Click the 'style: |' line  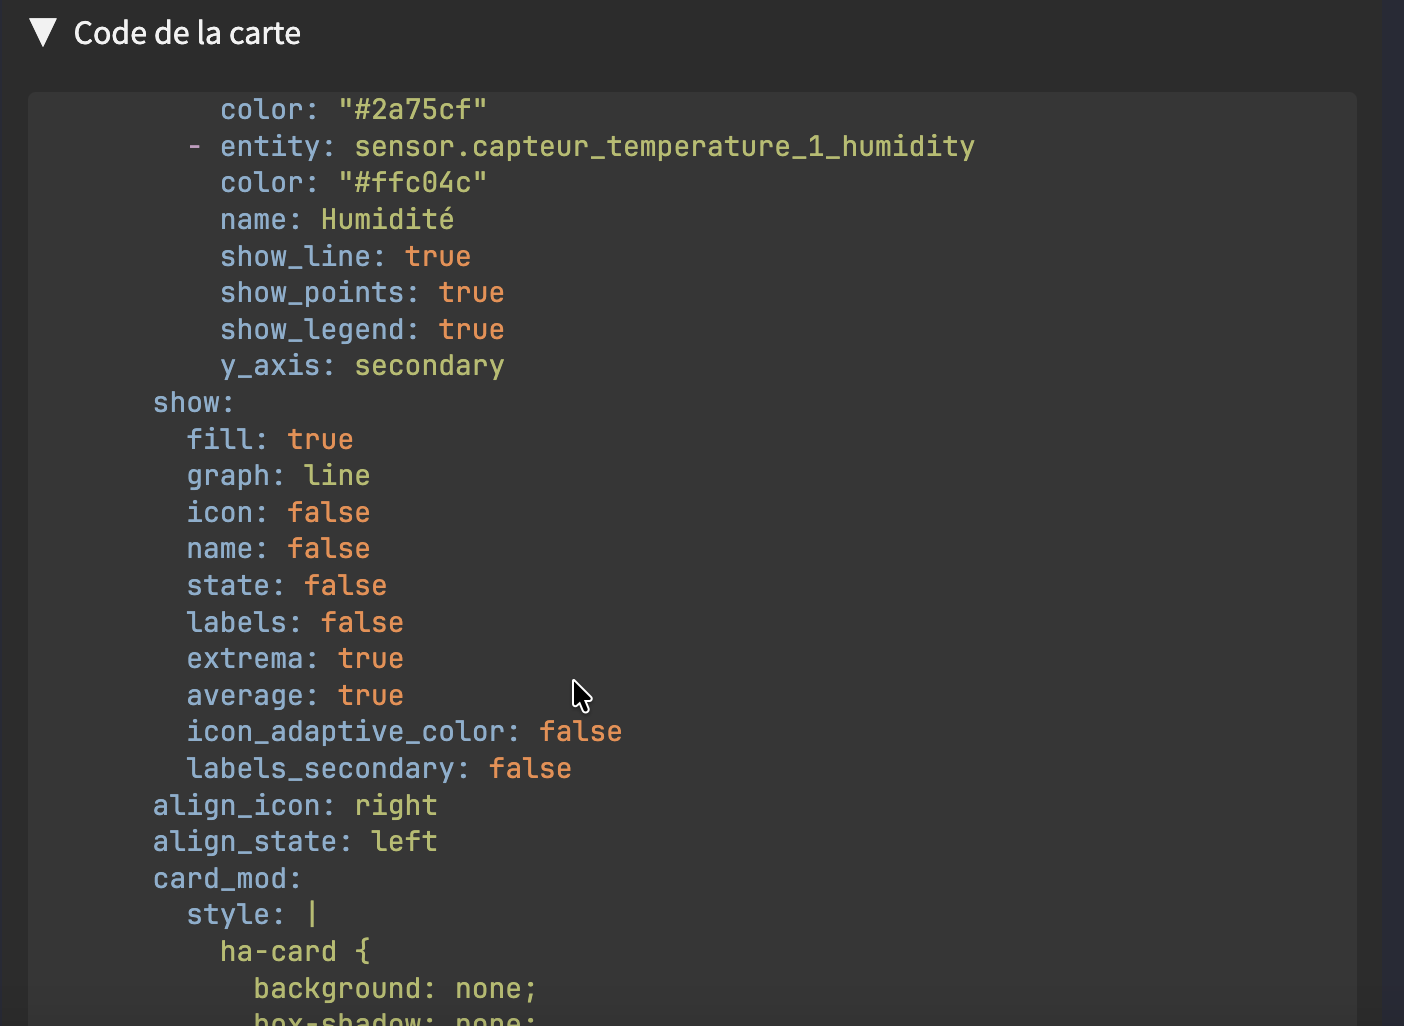[x=252, y=914]
